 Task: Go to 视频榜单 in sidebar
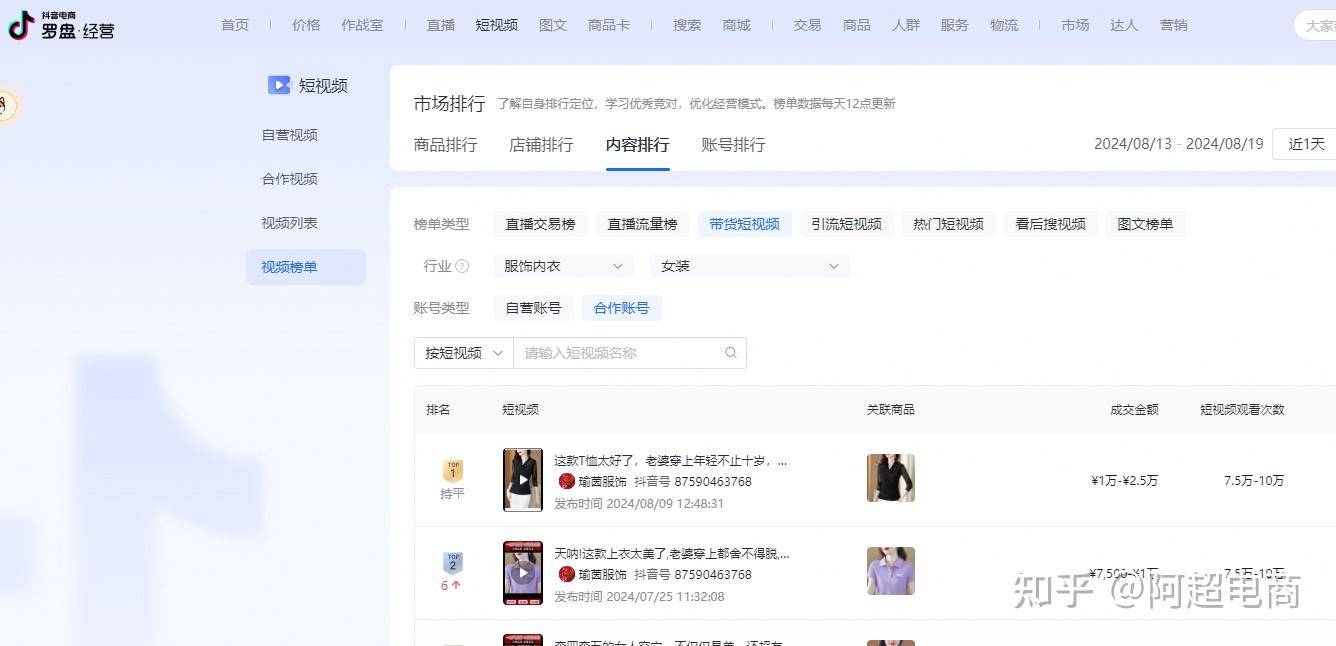tap(306, 267)
